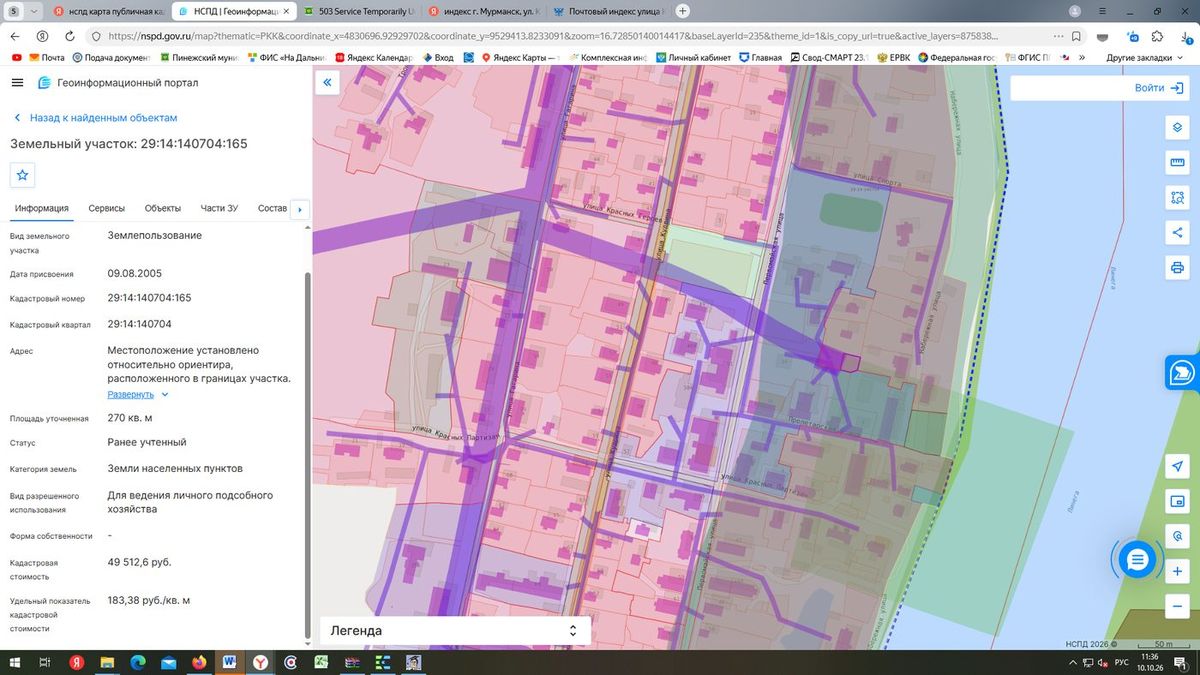Open the Геоинформационный портал home link
The height and width of the screenshot is (675, 1200).
tap(118, 83)
